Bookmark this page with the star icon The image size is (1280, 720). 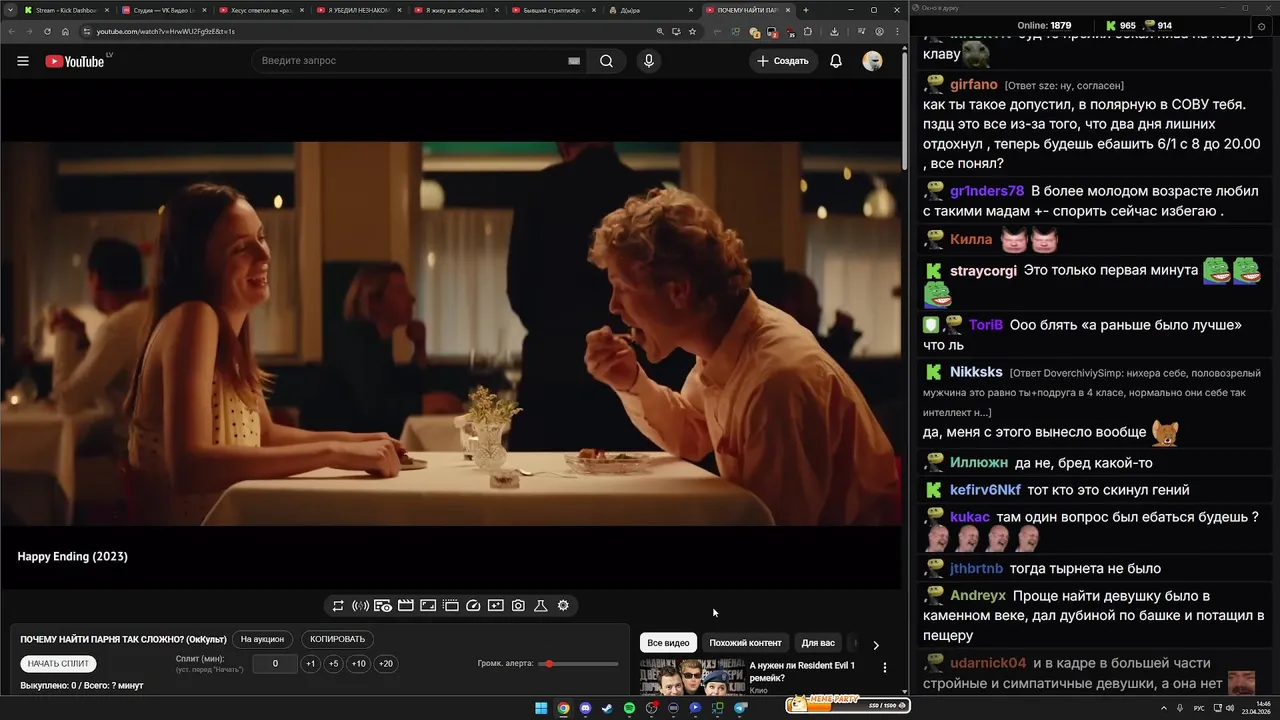692,31
